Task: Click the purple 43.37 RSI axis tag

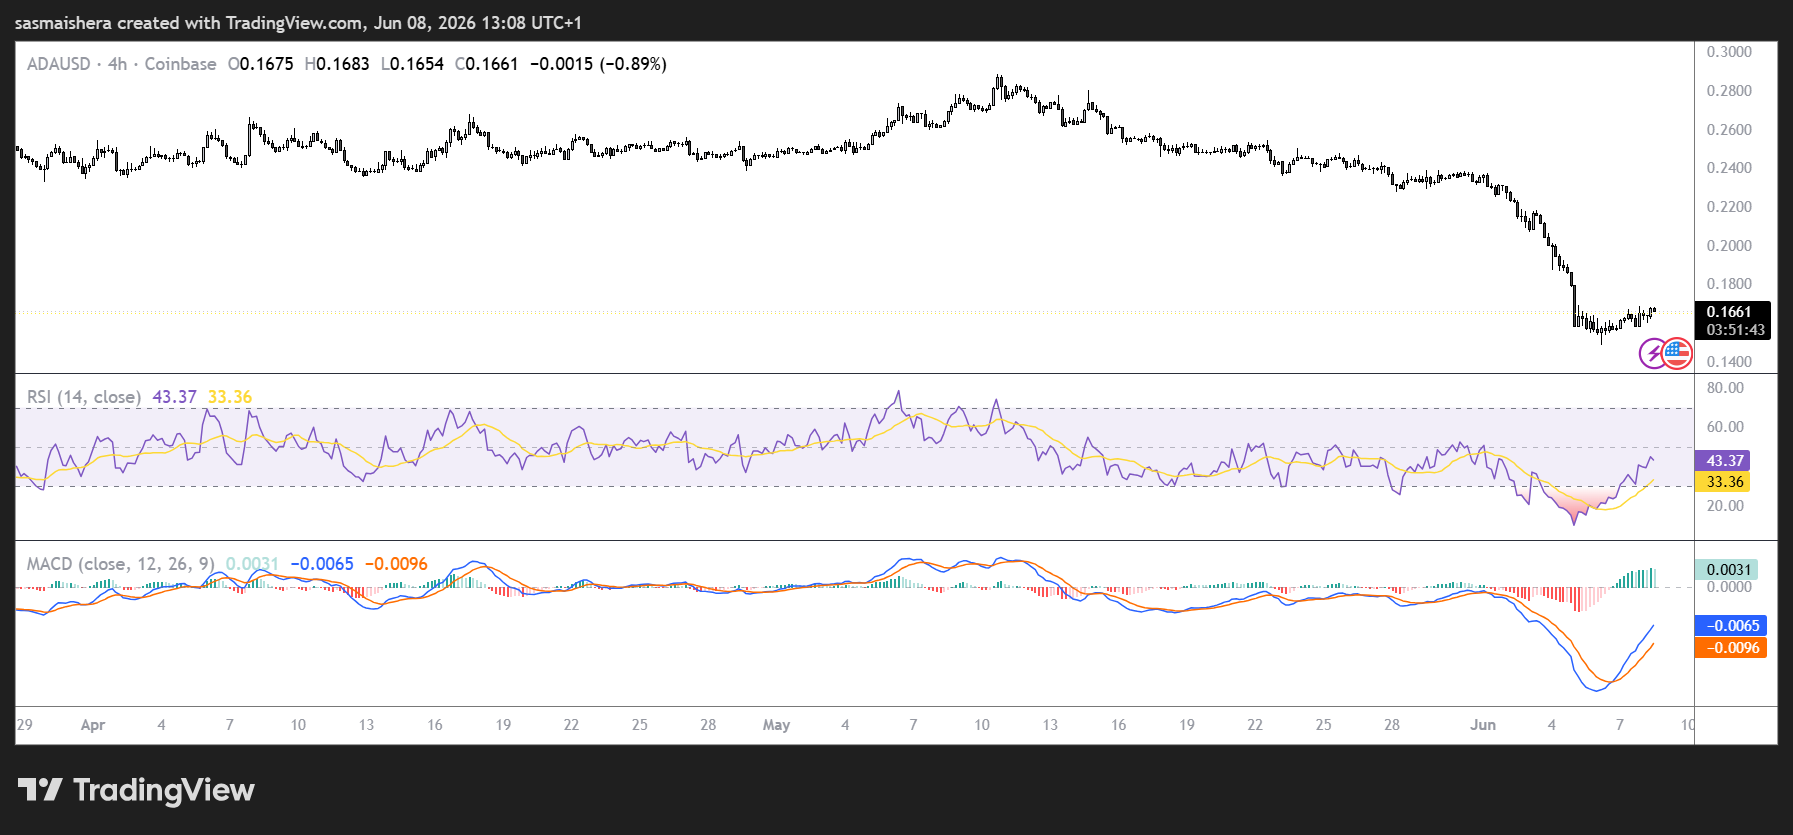Action: [x=1722, y=461]
